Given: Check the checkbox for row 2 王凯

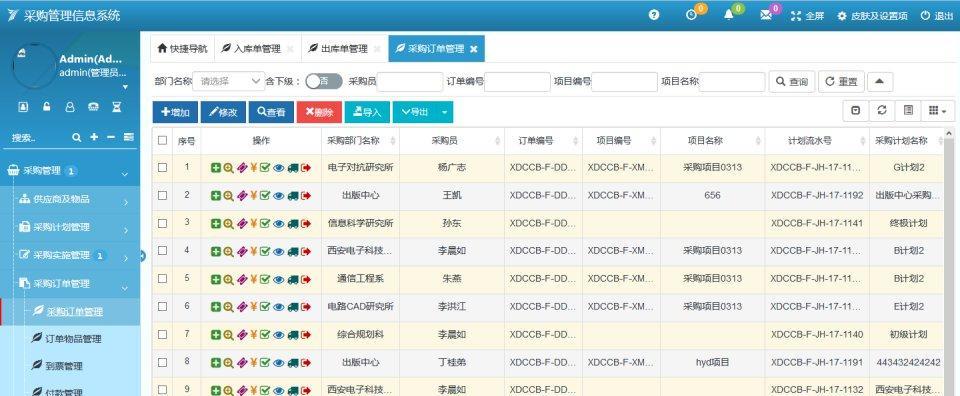Looking at the screenshot, I should [162, 195].
